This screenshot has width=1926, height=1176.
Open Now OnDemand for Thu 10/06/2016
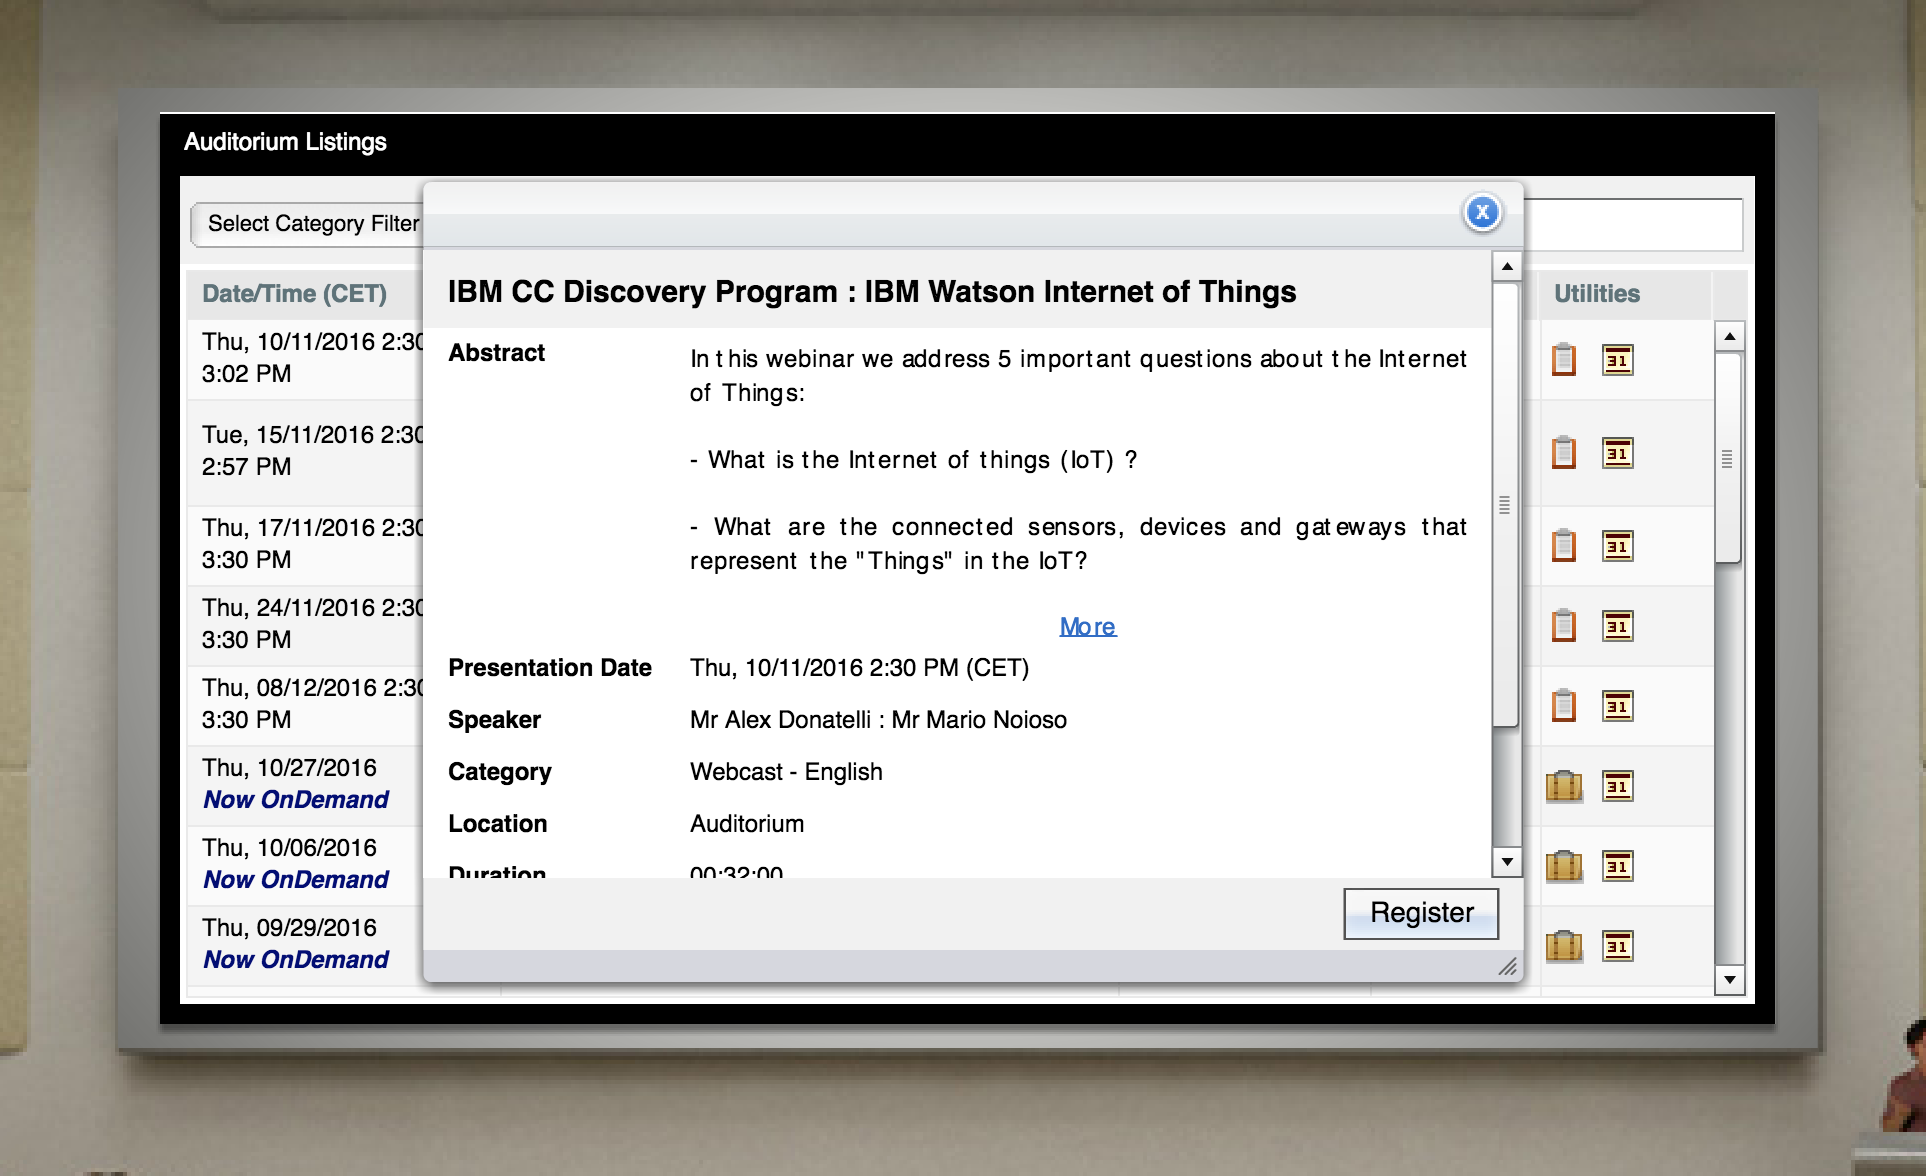click(296, 880)
